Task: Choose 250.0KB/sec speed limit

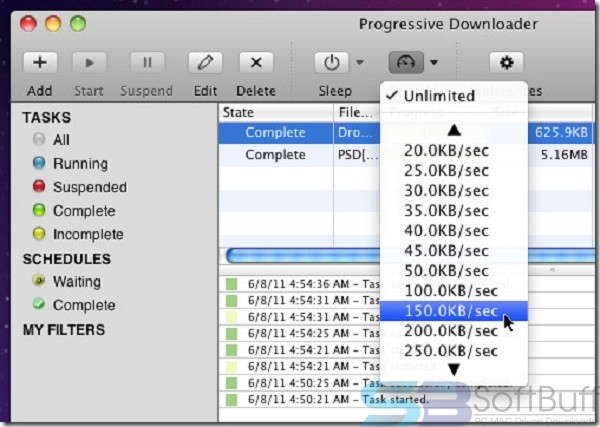Action: [x=454, y=351]
